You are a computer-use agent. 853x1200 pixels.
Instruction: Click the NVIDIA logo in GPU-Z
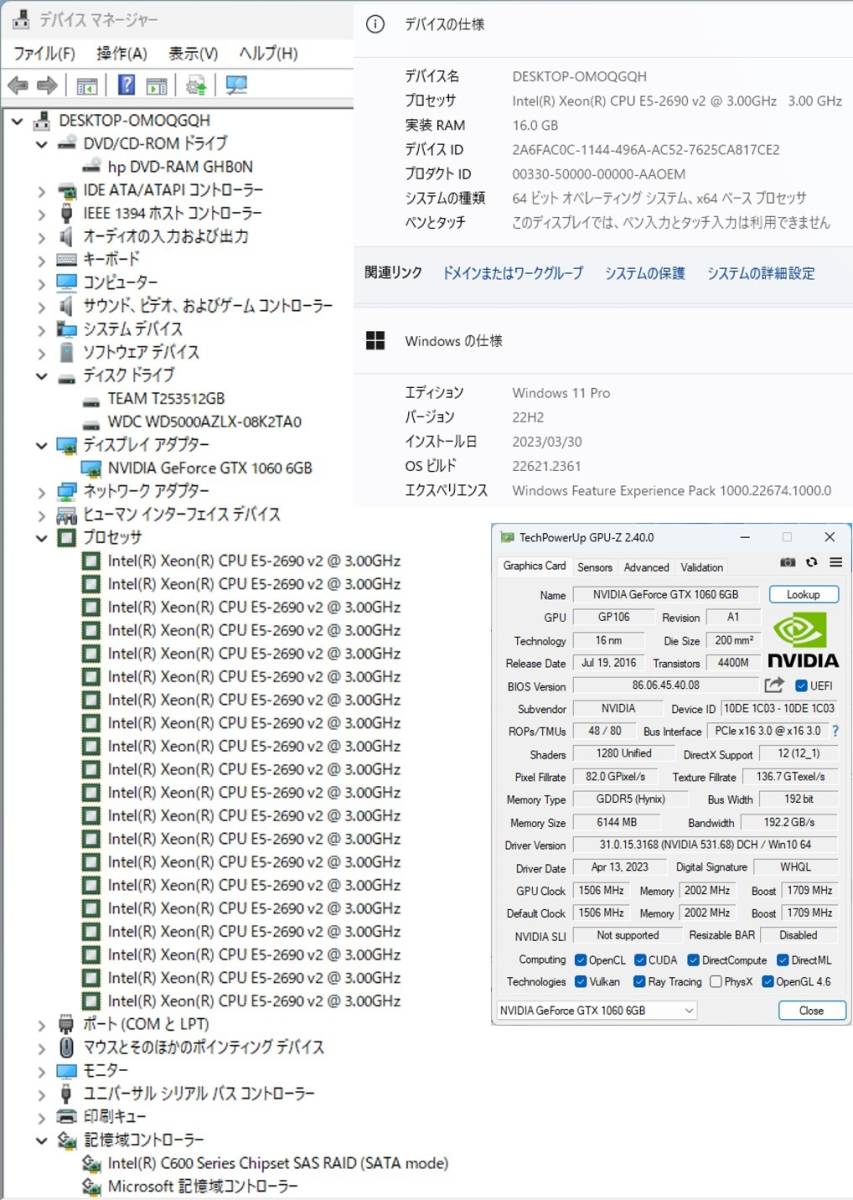[804, 641]
